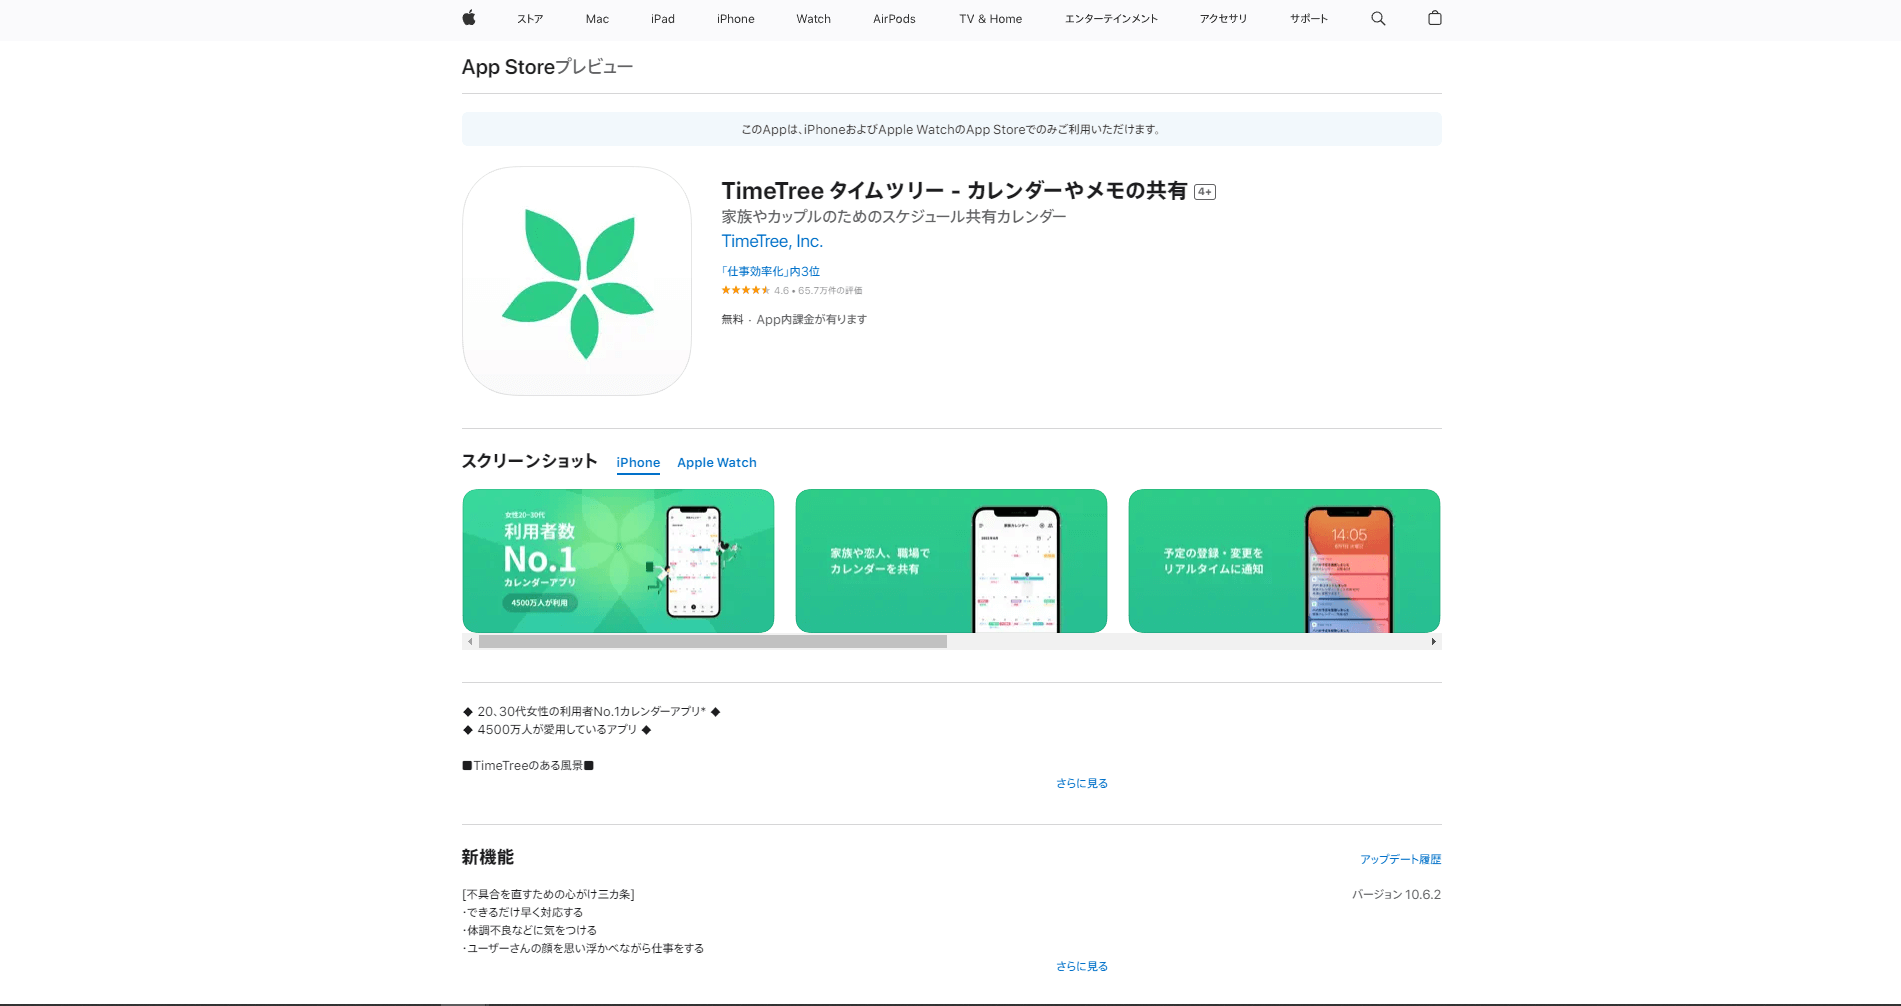Open the TV & Home menu item

tap(990, 19)
